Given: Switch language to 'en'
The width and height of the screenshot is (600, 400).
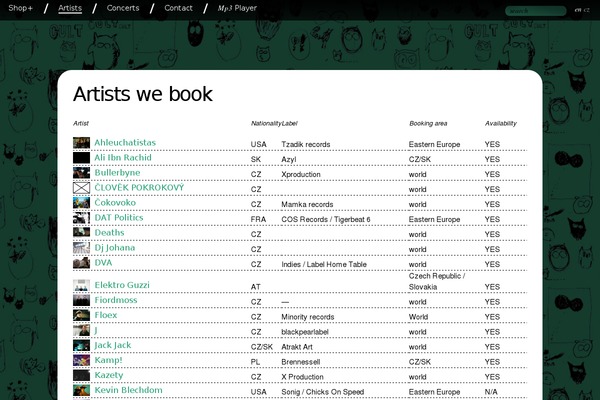Looking at the screenshot, I should click(578, 10).
